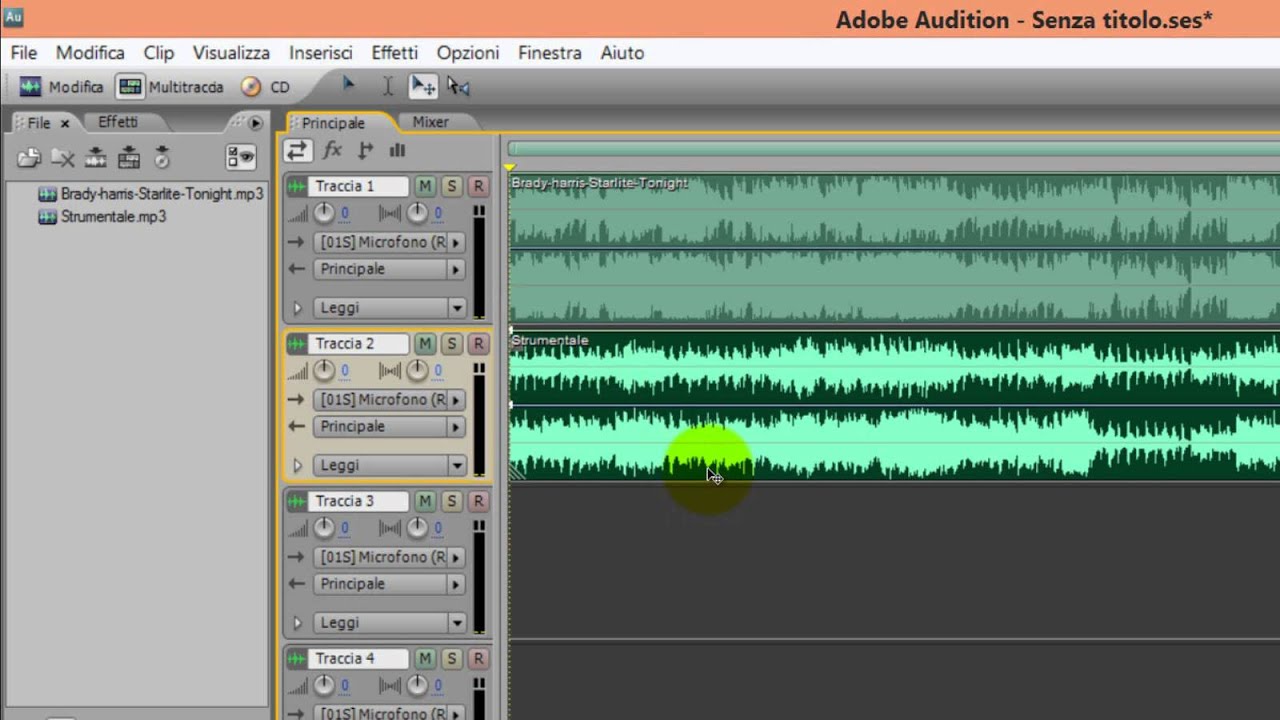Image resolution: width=1280 pixels, height=720 pixels.
Task: Click the edit file icon with the clock
Action: 162,157
